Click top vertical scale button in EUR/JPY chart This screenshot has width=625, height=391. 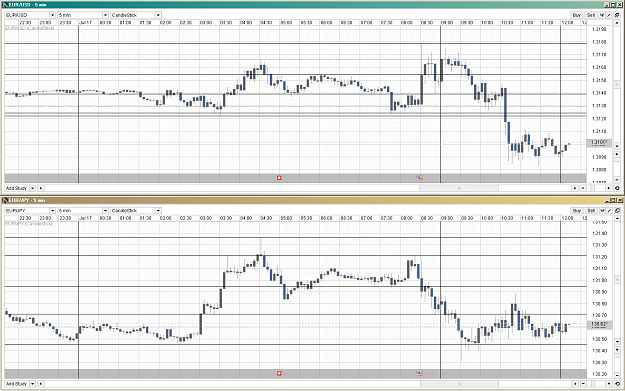(617, 218)
